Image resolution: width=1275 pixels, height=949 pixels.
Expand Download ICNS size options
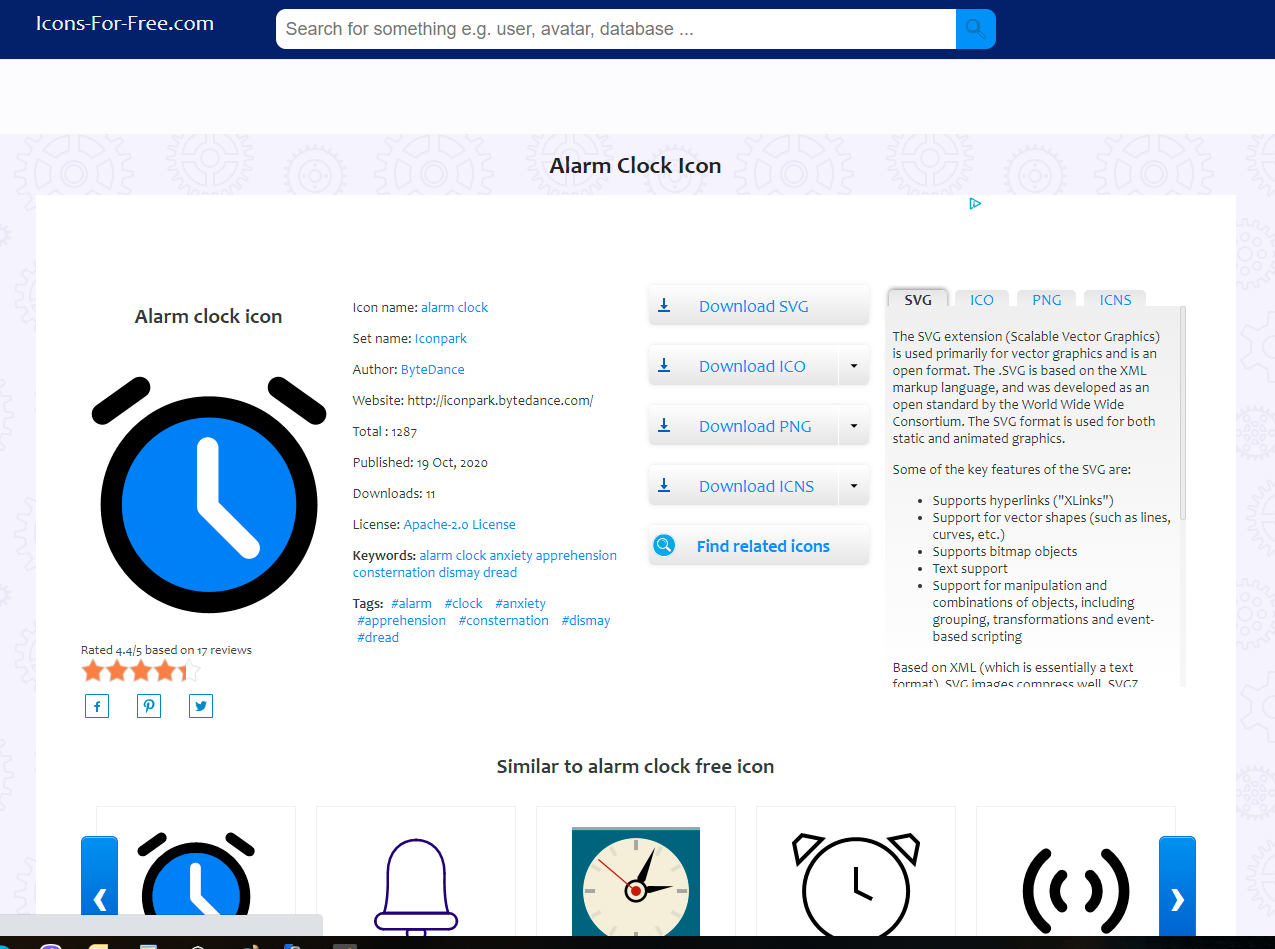(x=853, y=486)
